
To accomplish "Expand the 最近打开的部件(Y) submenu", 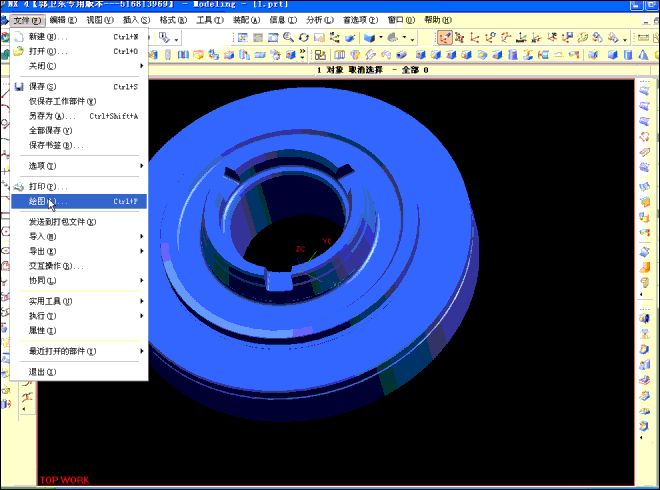I will (142, 351).
